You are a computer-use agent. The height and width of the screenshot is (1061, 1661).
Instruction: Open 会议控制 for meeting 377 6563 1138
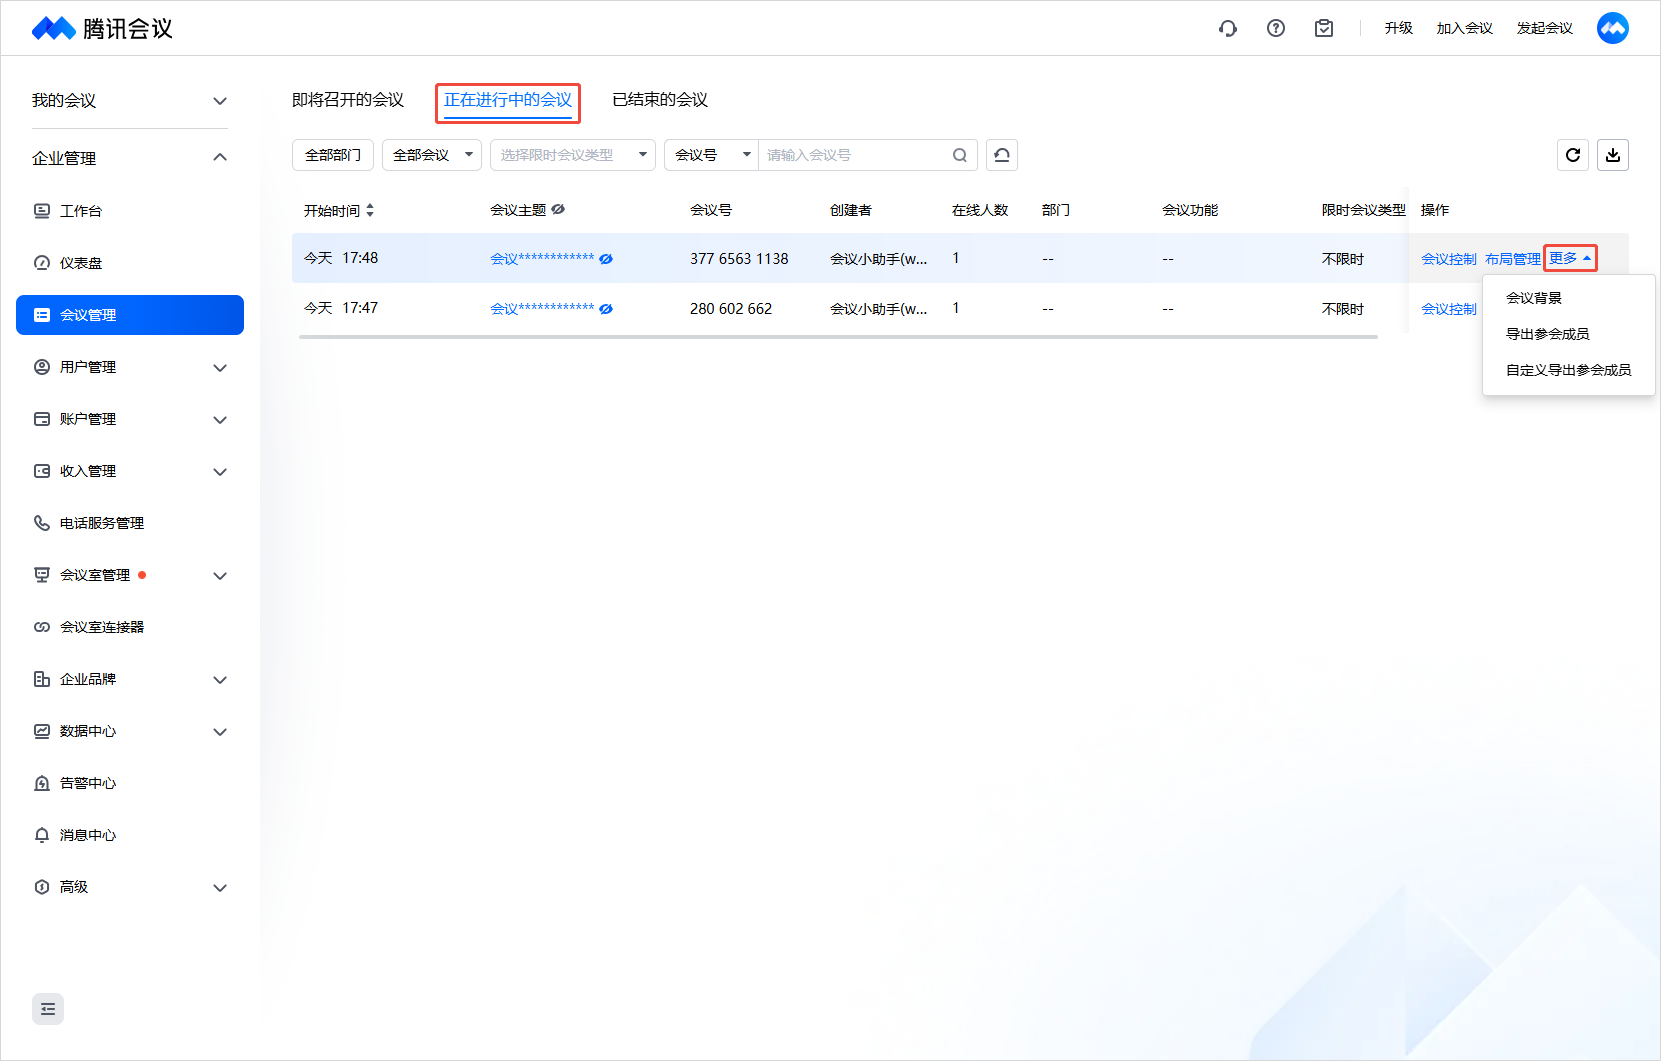tap(1449, 259)
